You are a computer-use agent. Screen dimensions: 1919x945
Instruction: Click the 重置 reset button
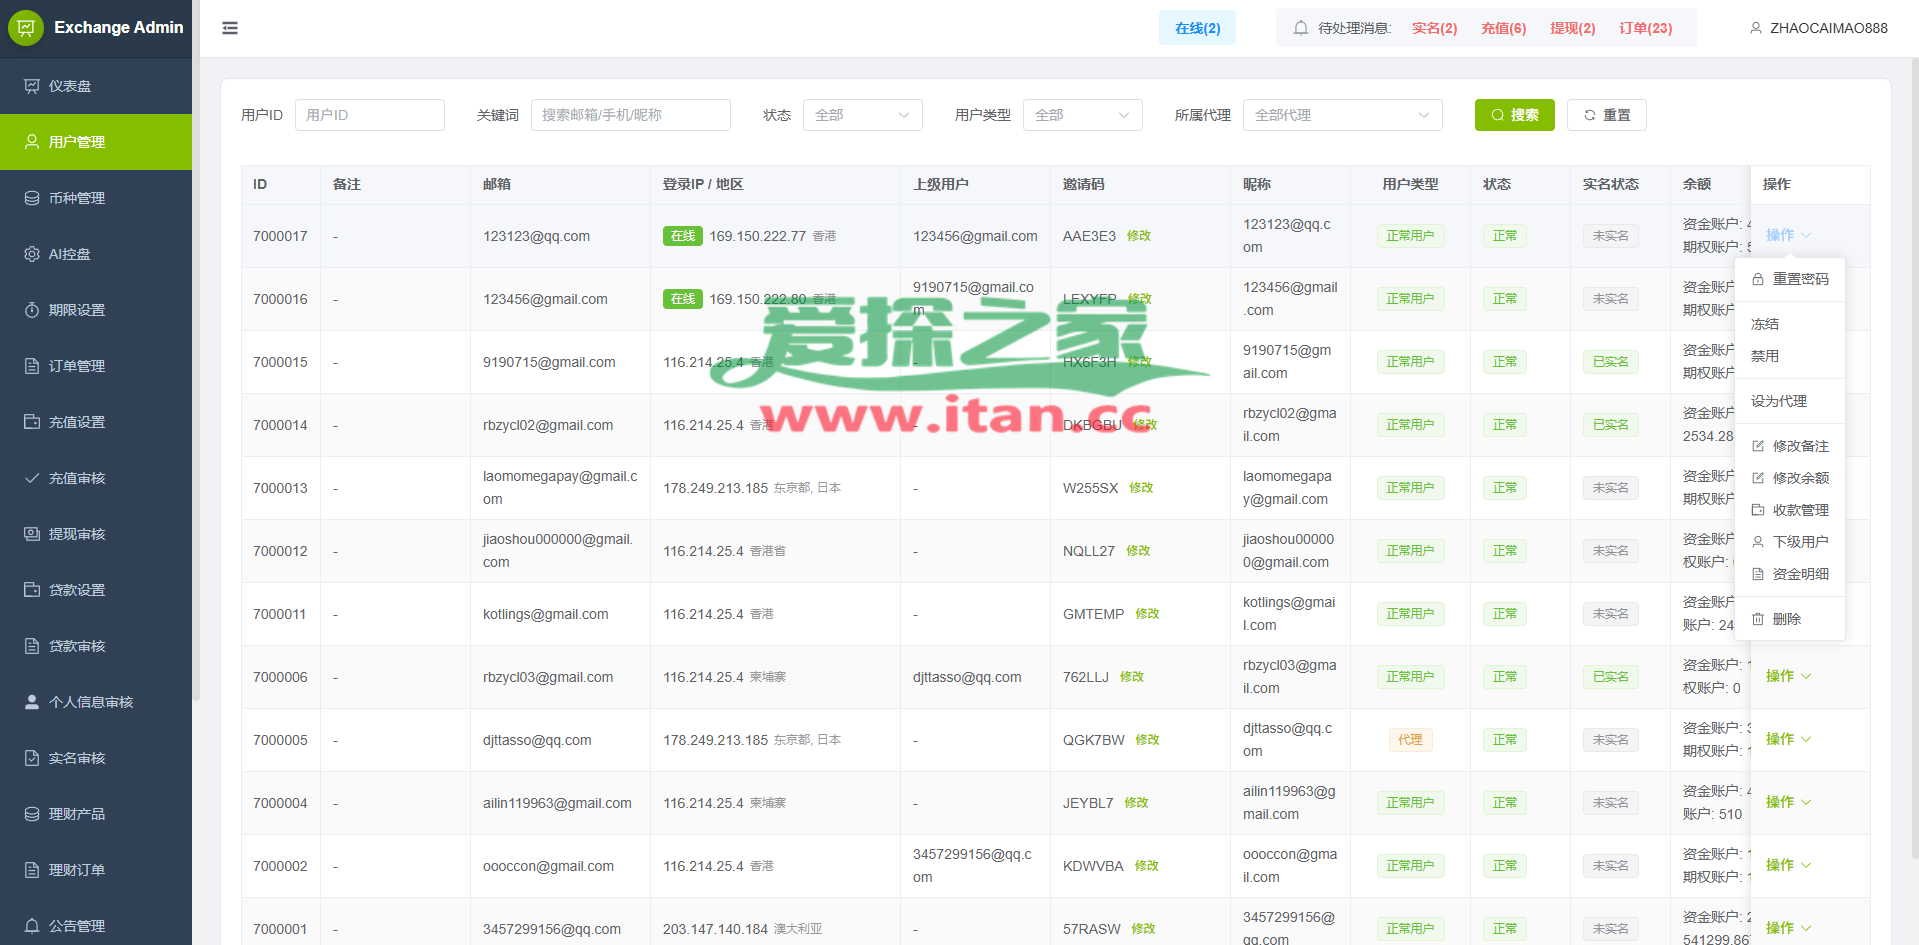[1606, 115]
